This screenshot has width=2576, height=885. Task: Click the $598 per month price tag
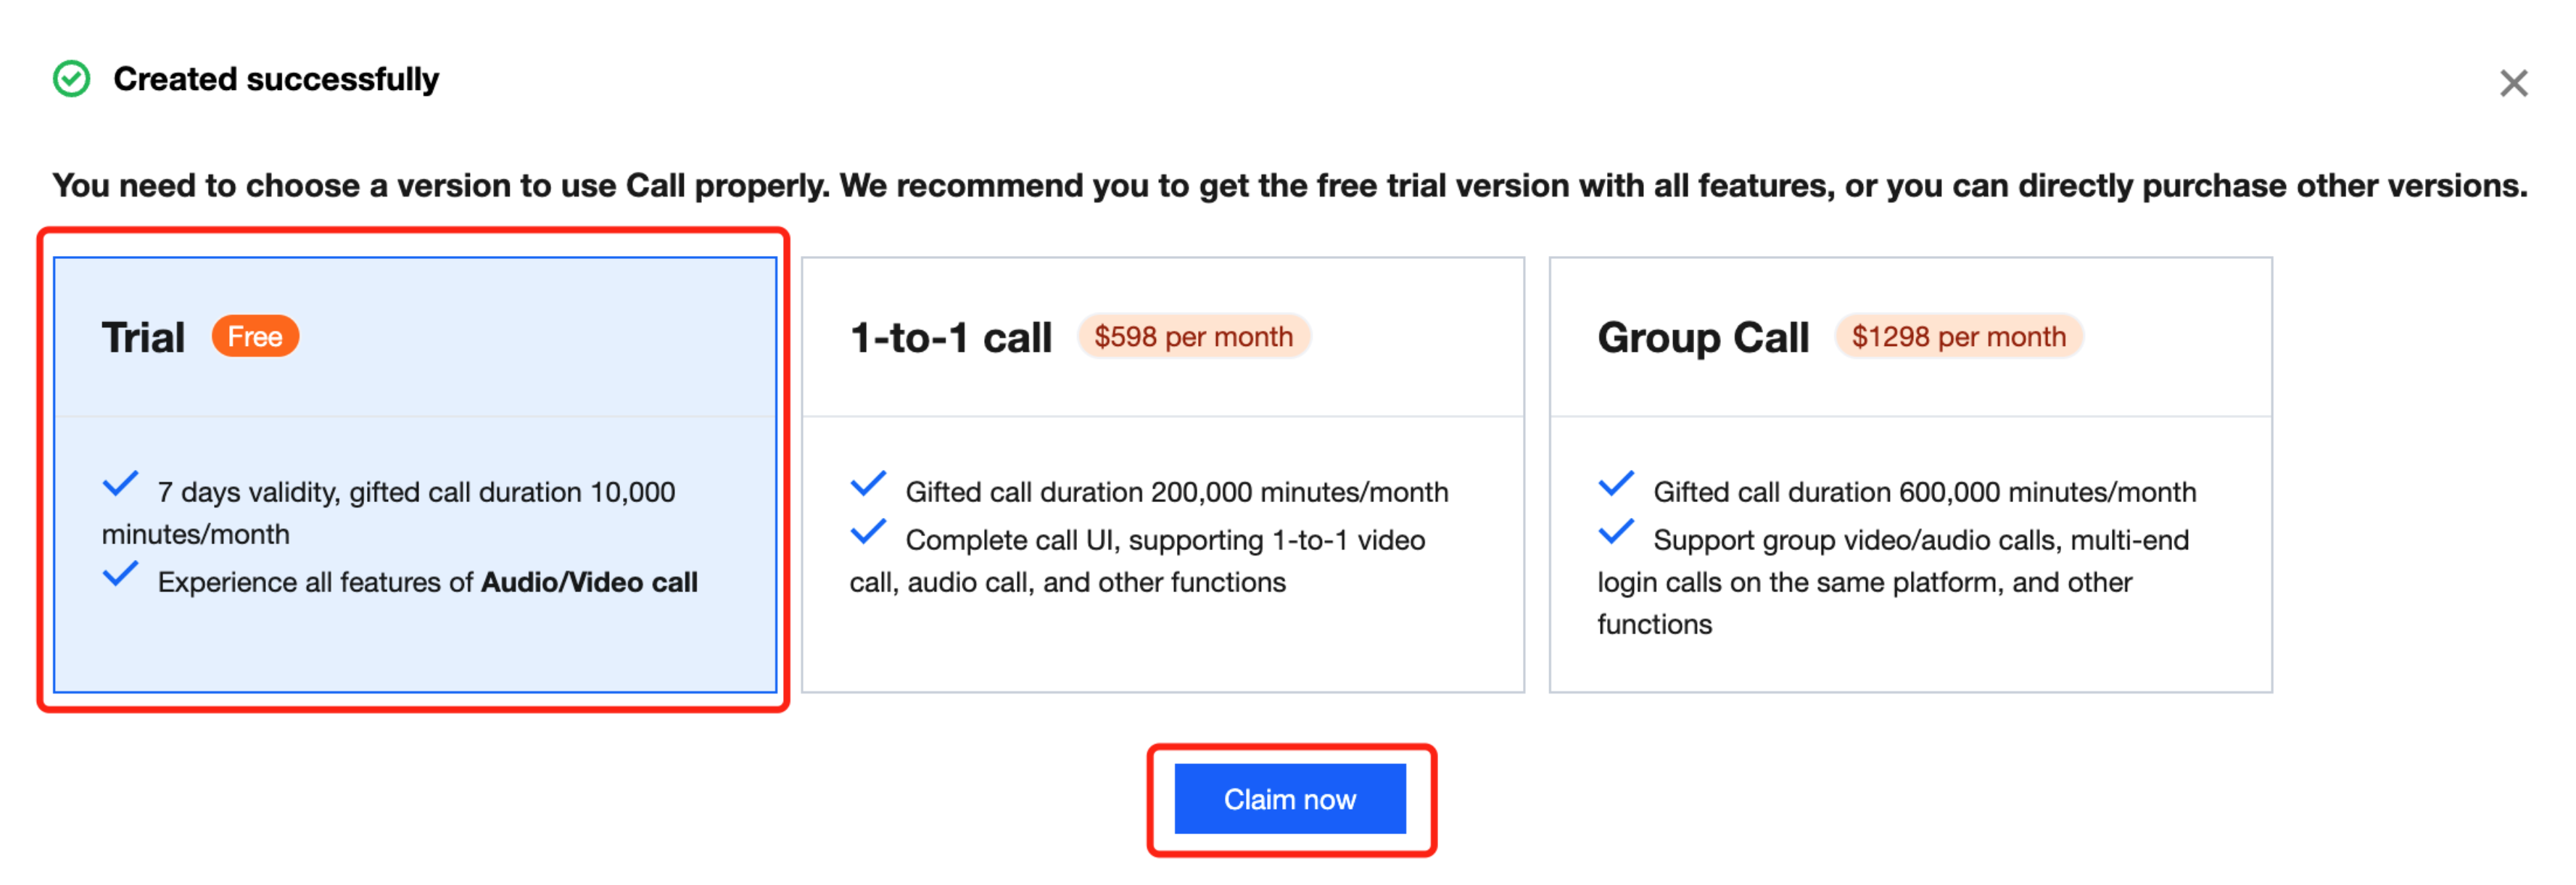1193,337
